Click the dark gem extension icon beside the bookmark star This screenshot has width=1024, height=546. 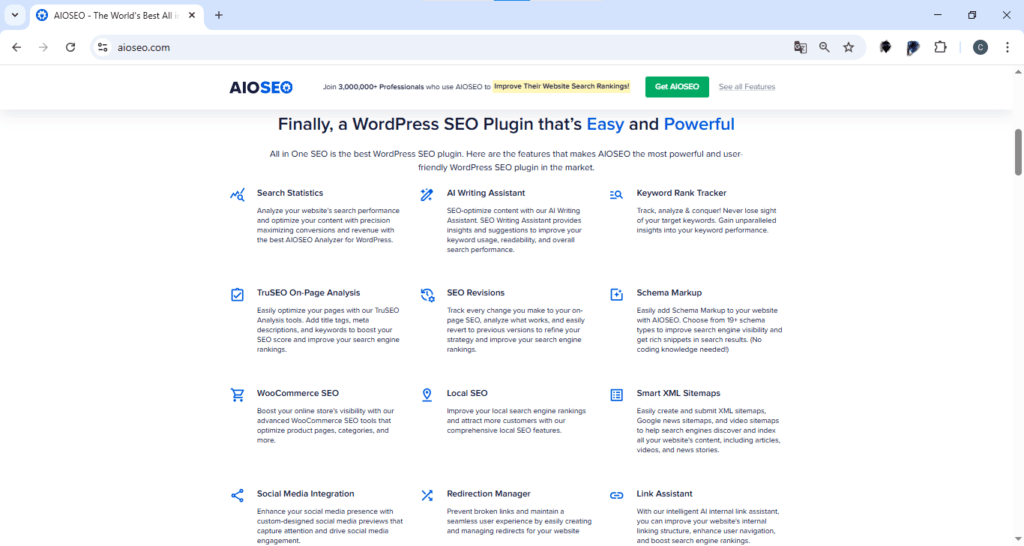(886, 47)
